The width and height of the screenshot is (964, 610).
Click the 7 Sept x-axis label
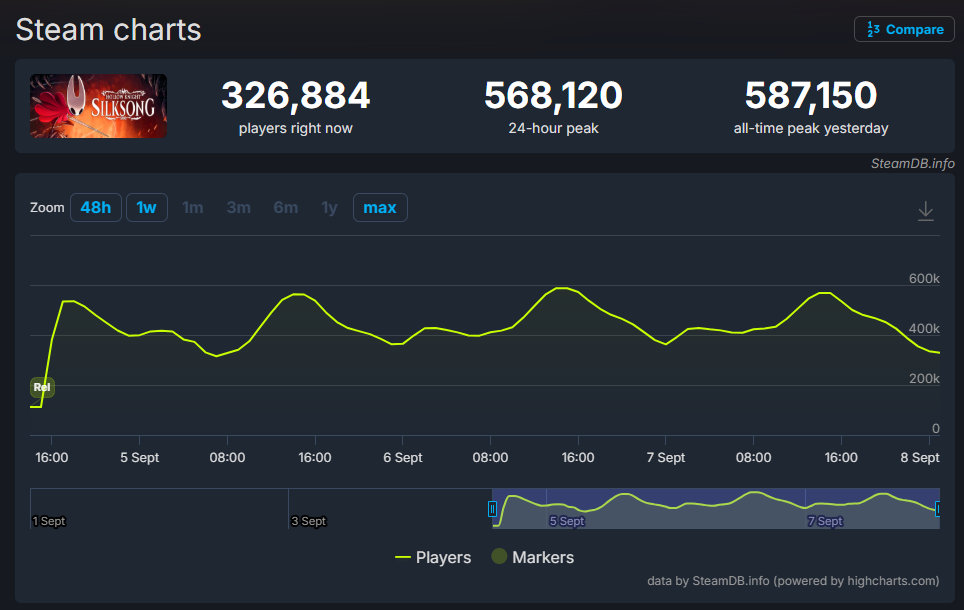pyautogui.click(x=666, y=458)
